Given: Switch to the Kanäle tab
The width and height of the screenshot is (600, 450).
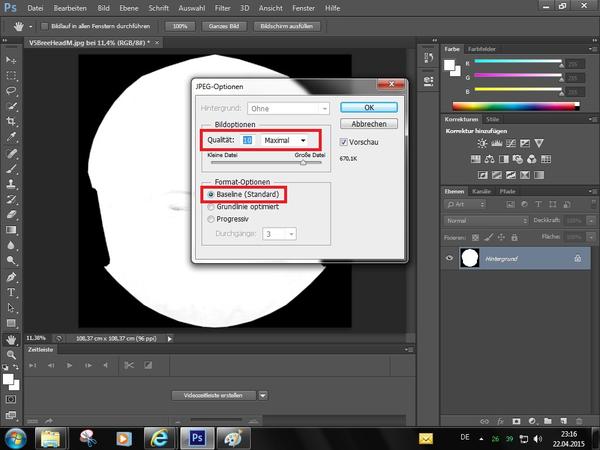Looking at the screenshot, I should tap(481, 191).
